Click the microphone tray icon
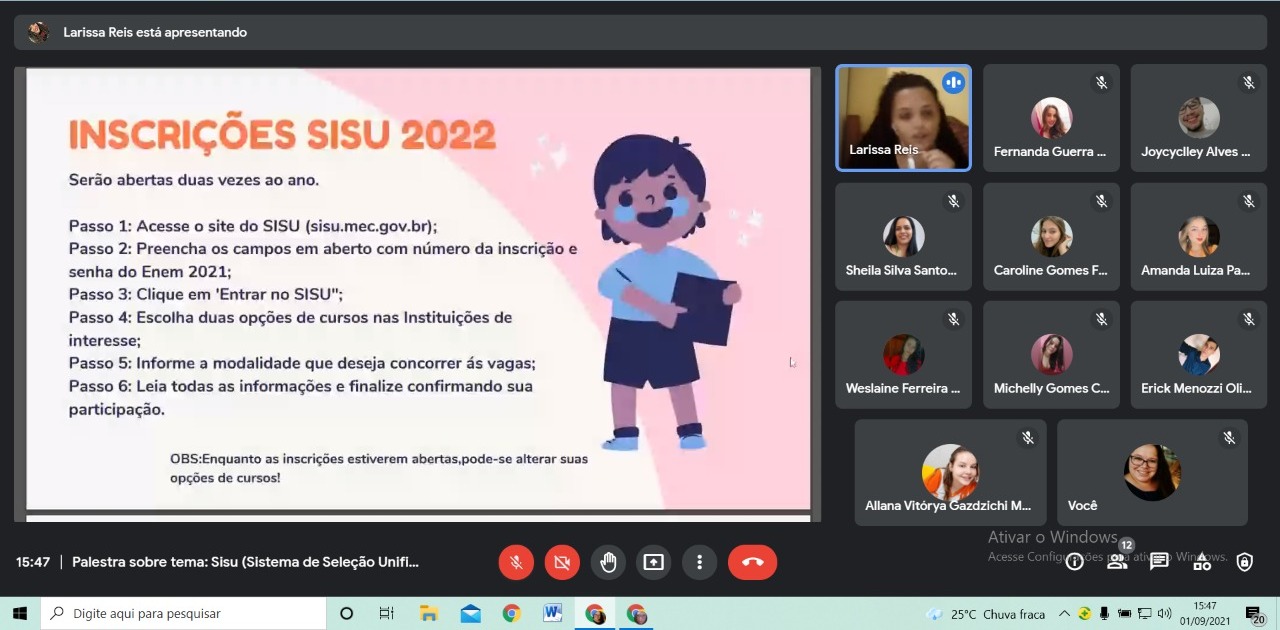Image resolution: width=1280 pixels, height=630 pixels. [1104, 613]
